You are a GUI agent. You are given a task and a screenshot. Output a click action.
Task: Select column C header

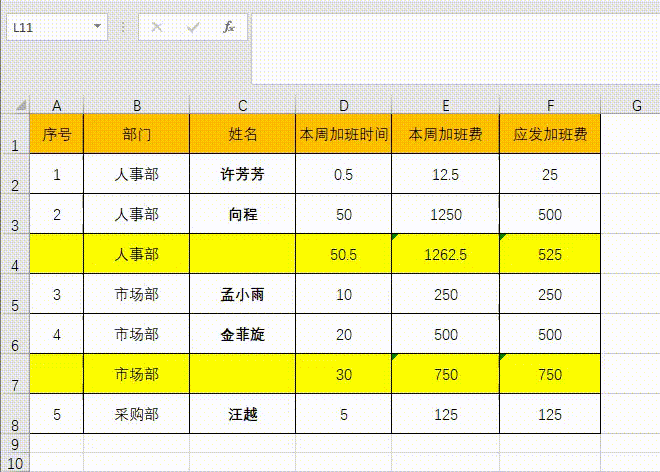pos(242,105)
